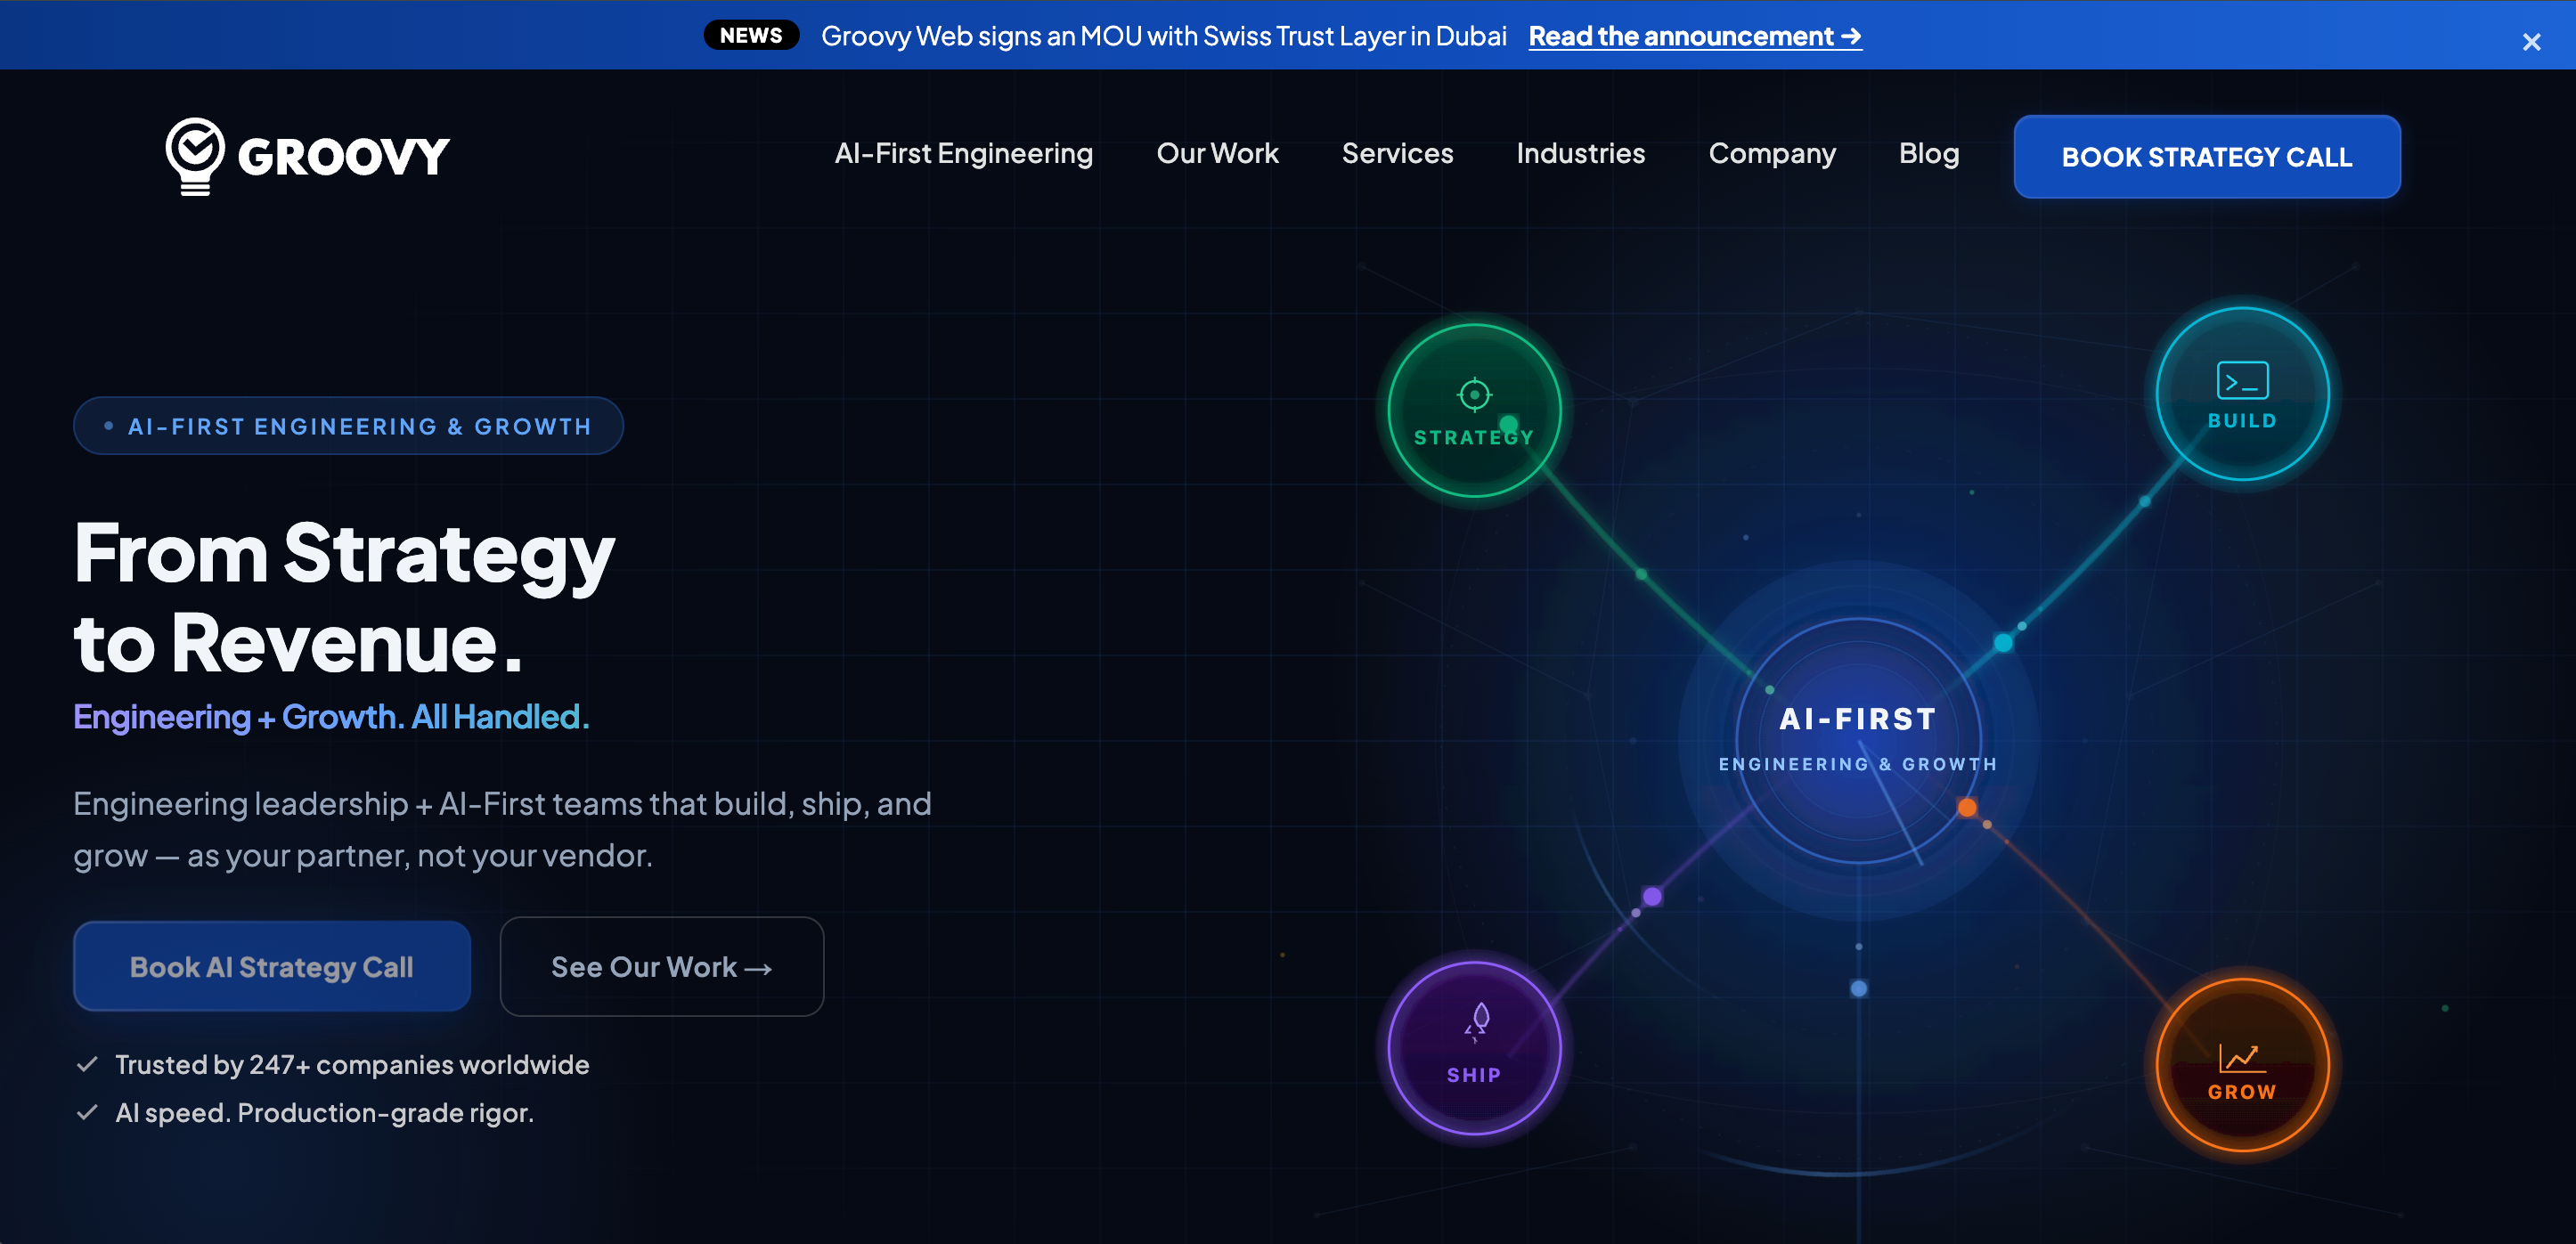Click 'AI speed. Production-grade rigor.' text

(324, 1112)
